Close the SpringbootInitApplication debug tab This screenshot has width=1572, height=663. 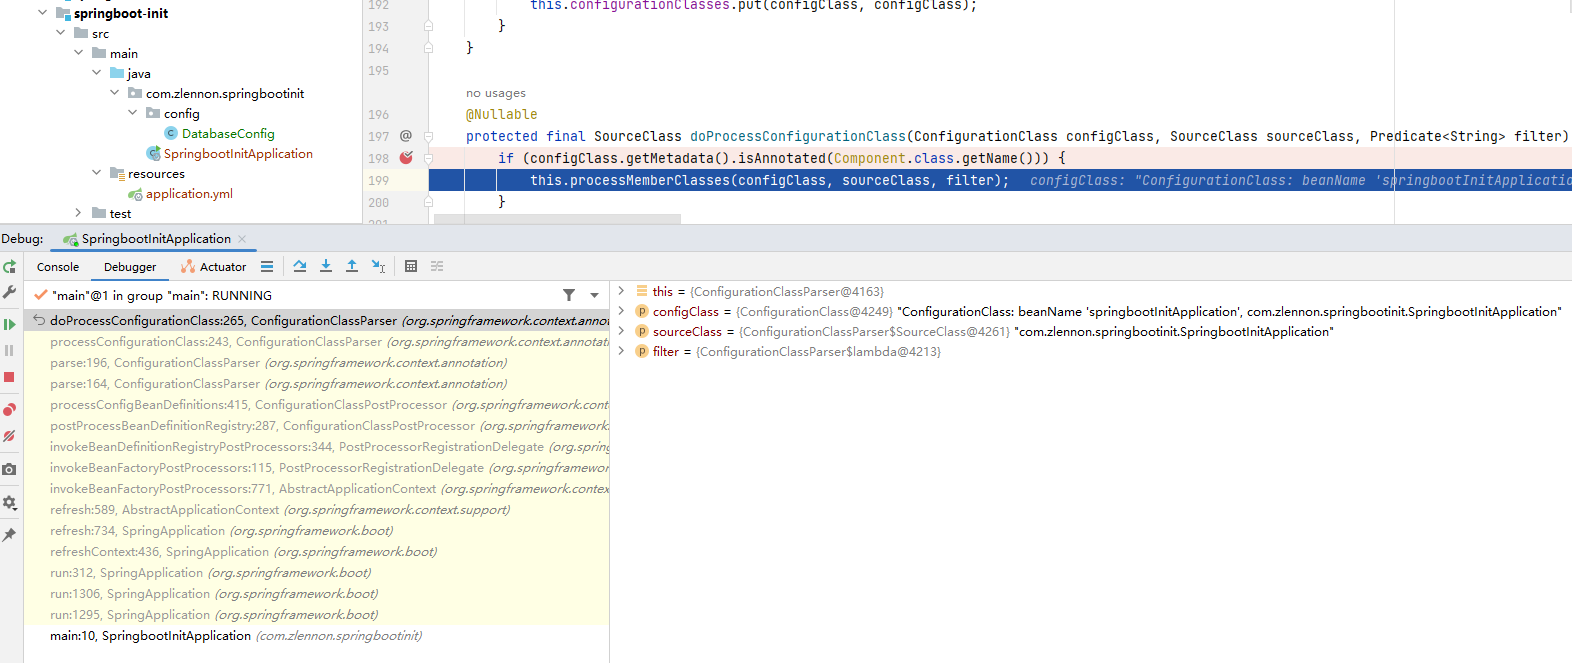pyautogui.click(x=242, y=239)
